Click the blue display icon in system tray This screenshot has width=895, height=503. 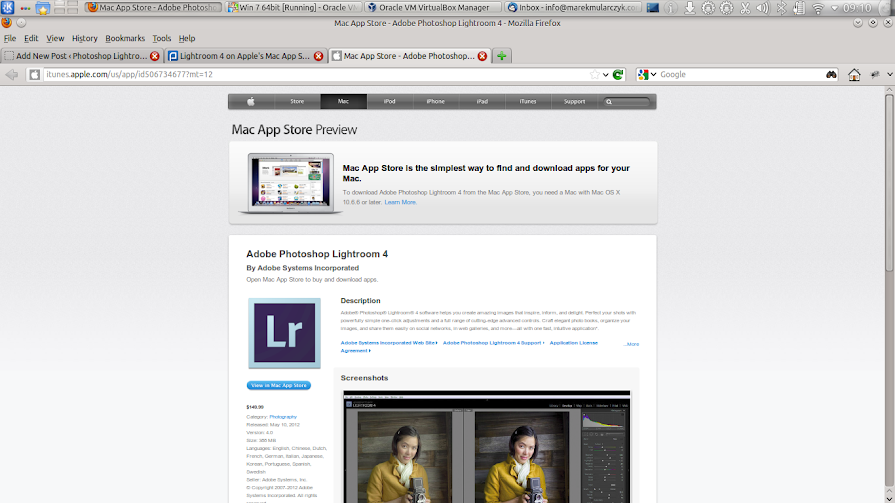652,8
